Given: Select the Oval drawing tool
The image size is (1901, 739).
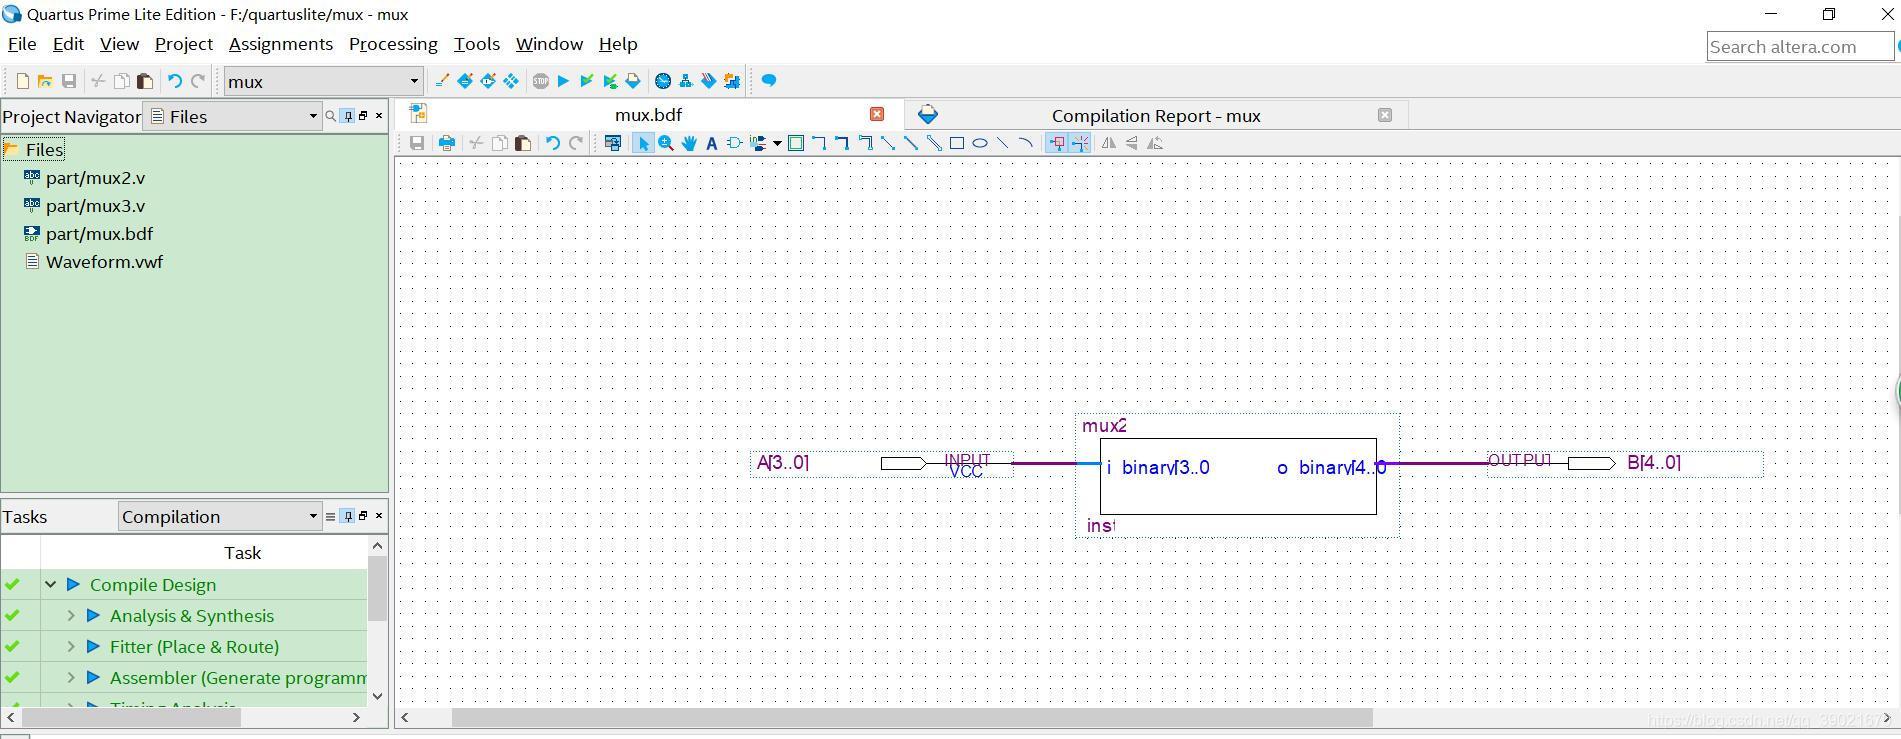Looking at the screenshot, I should pyautogui.click(x=980, y=143).
